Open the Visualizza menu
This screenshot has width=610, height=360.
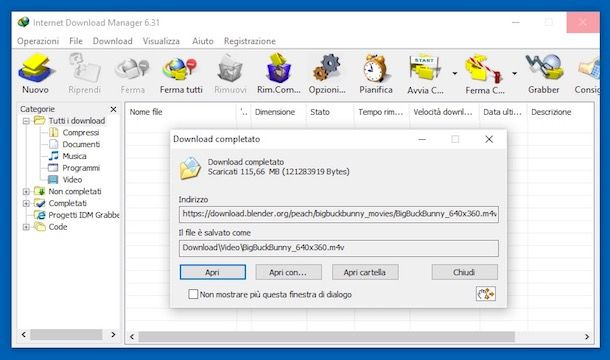pos(161,41)
